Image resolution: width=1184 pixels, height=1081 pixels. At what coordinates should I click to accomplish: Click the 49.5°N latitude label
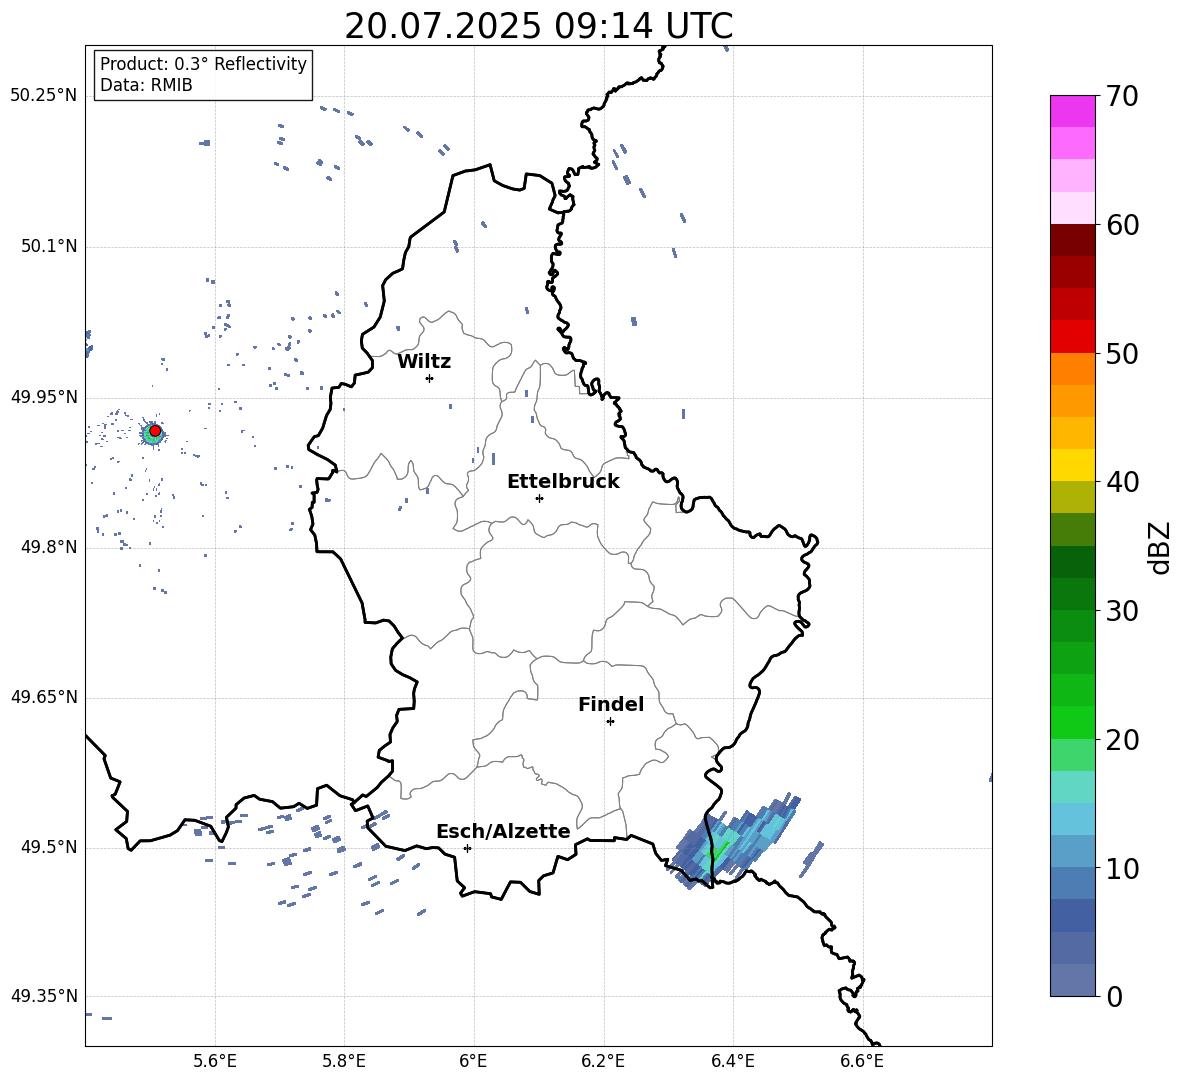click(49, 848)
